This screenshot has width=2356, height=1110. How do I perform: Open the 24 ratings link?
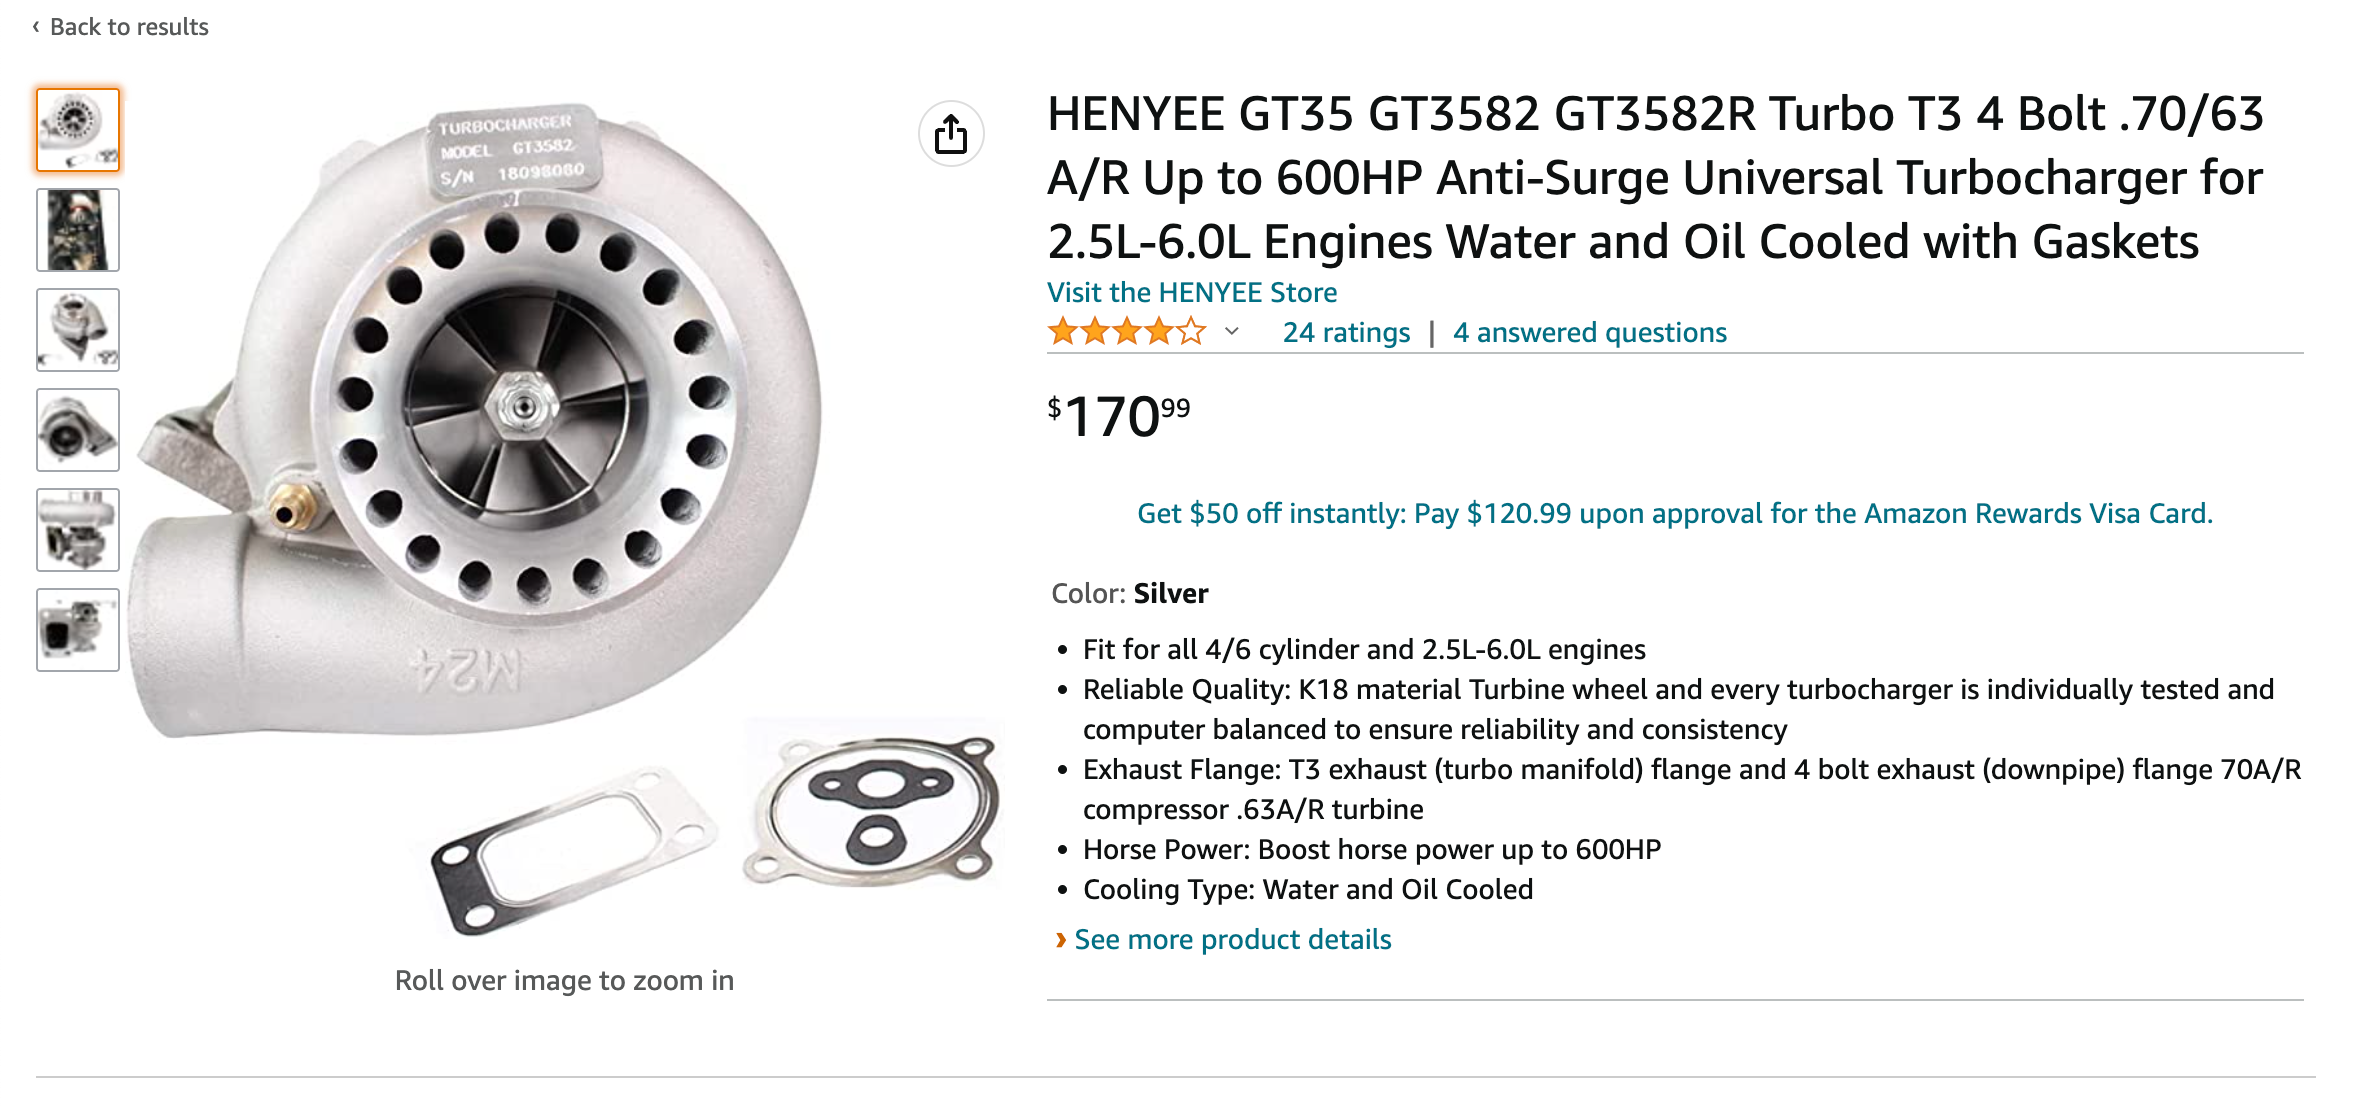[1346, 332]
